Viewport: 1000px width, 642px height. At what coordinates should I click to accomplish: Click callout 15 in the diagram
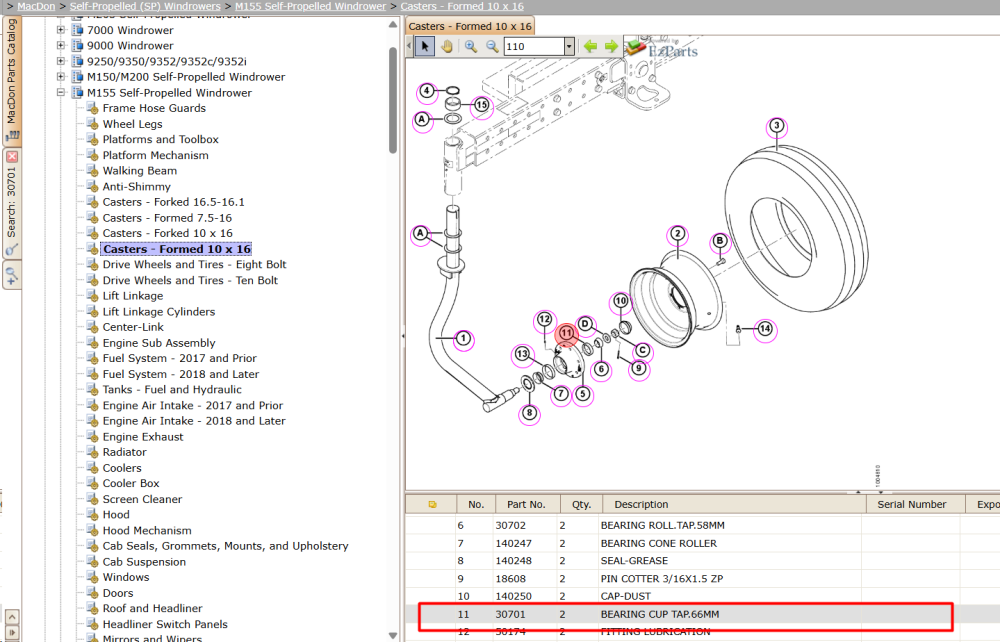[x=482, y=105]
